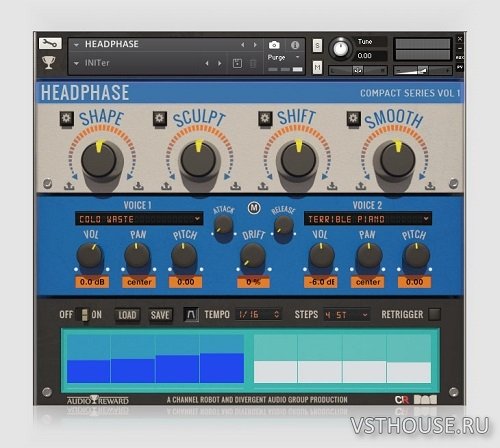Click the sequencer shape icon beside TEMPO

[191, 314]
